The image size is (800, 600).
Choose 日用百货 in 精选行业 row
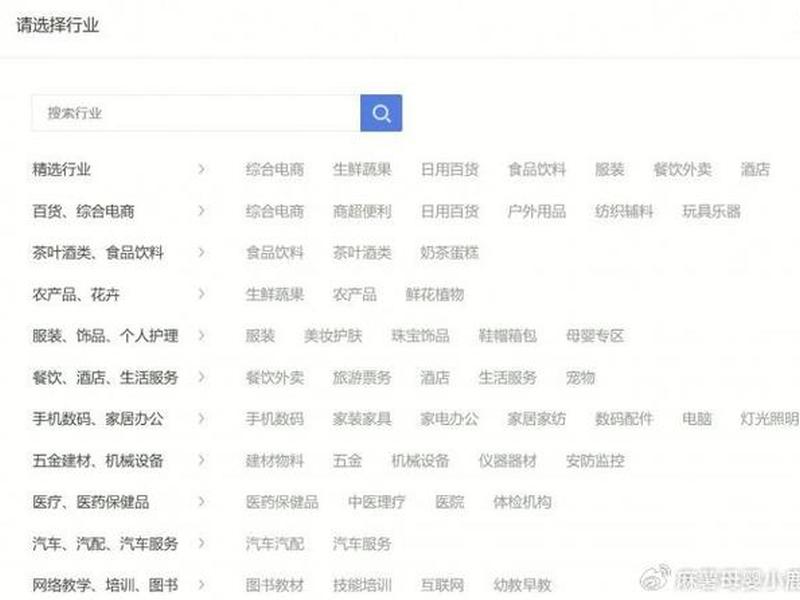pyautogui.click(x=449, y=169)
